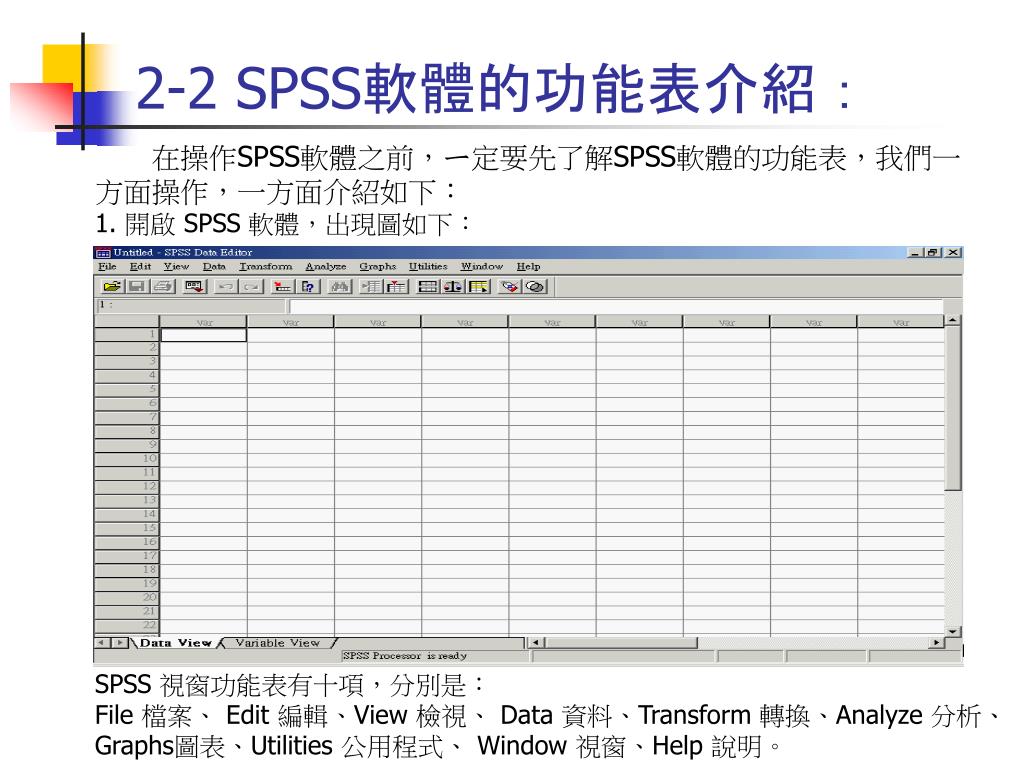Switch to the Data View tab
This screenshot has height=768, width=1024.
pyautogui.click(x=176, y=643)
